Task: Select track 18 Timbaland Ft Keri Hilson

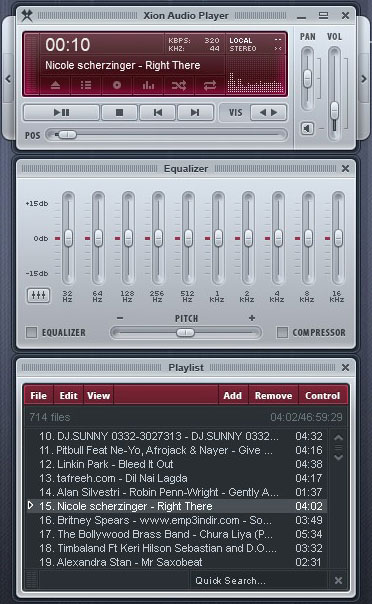Action: coord(177,548)
